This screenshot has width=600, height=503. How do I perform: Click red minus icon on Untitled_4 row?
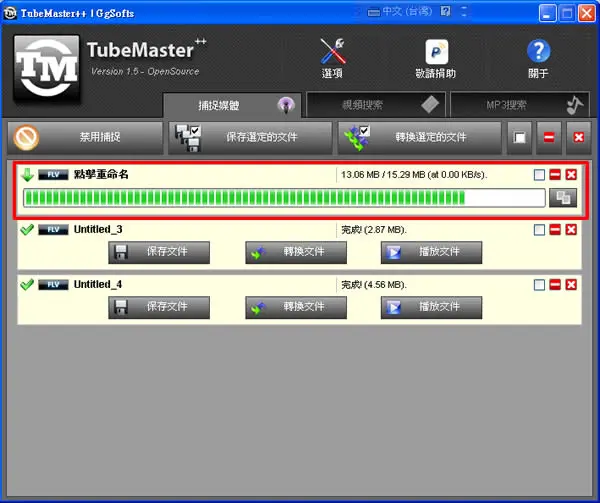tap(555, 285)
